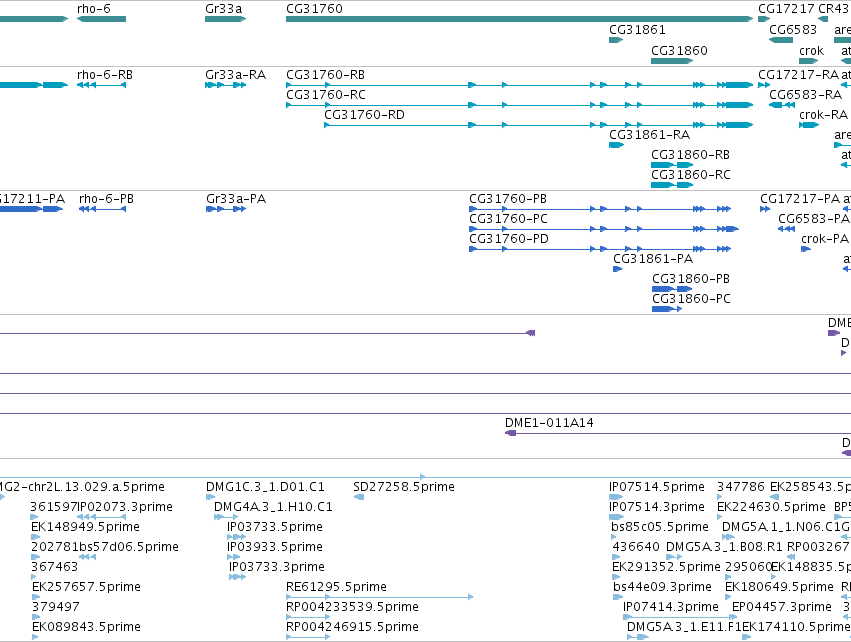Image resolution: width=851 pixels, height=642 pixels.
Task: Select the 202781 EST label
Action: pyautogui.click(x=55, y=548)
